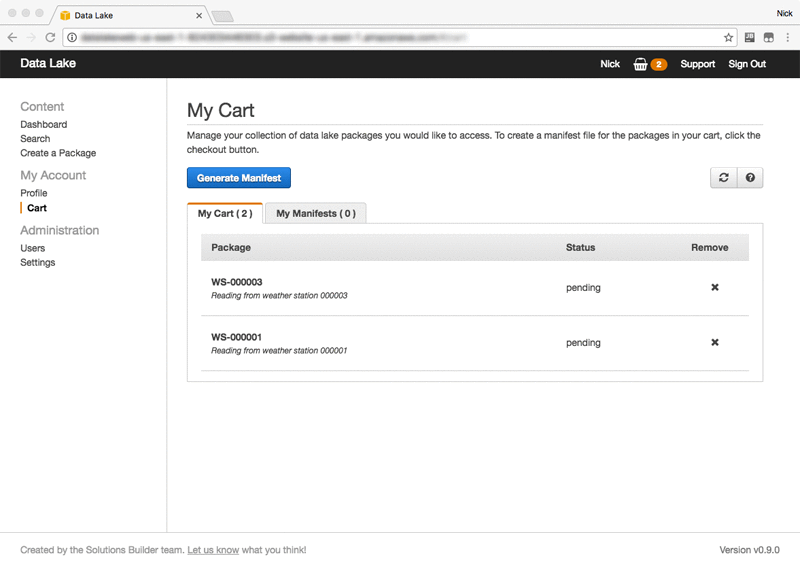Switch to My Manifests tab
800x573 pixels.
click(x=316, y=213)
